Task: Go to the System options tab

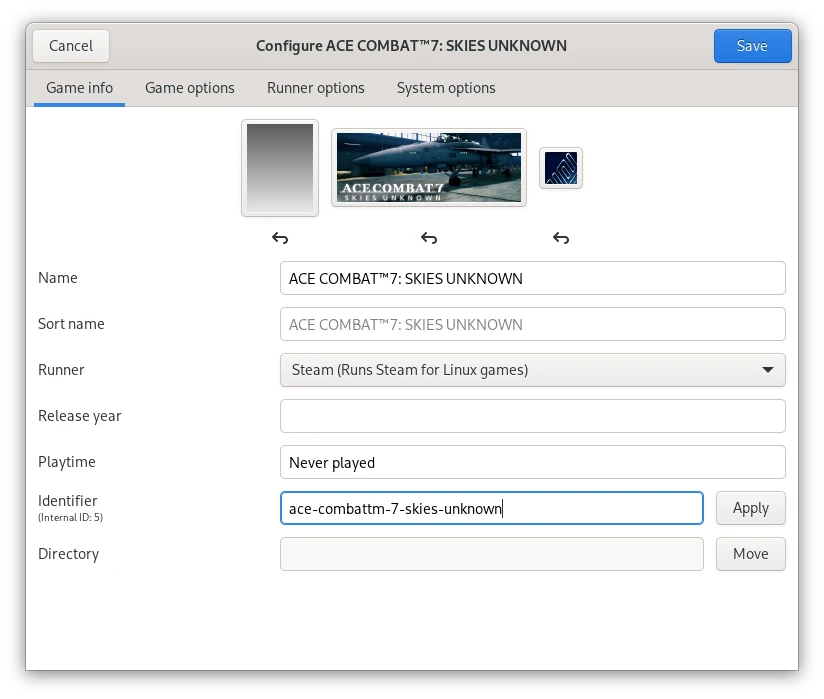Action: [x=446, y=88]
